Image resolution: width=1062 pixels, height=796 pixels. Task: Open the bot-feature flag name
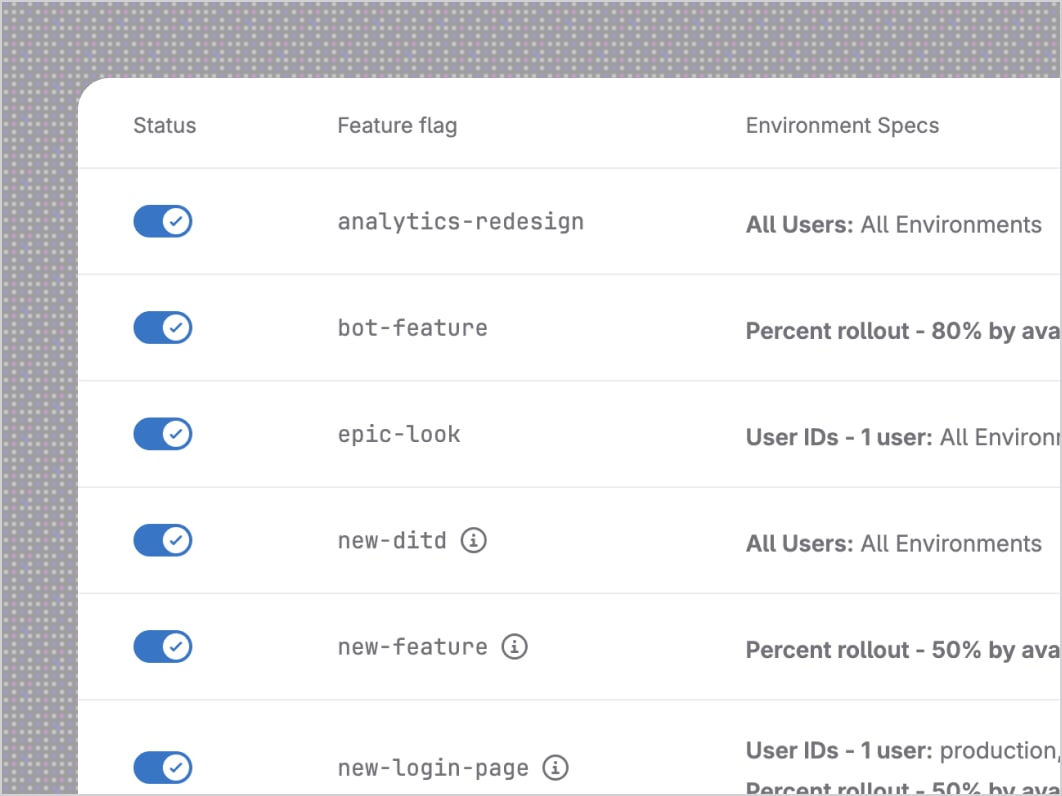(x=412, y=328)
